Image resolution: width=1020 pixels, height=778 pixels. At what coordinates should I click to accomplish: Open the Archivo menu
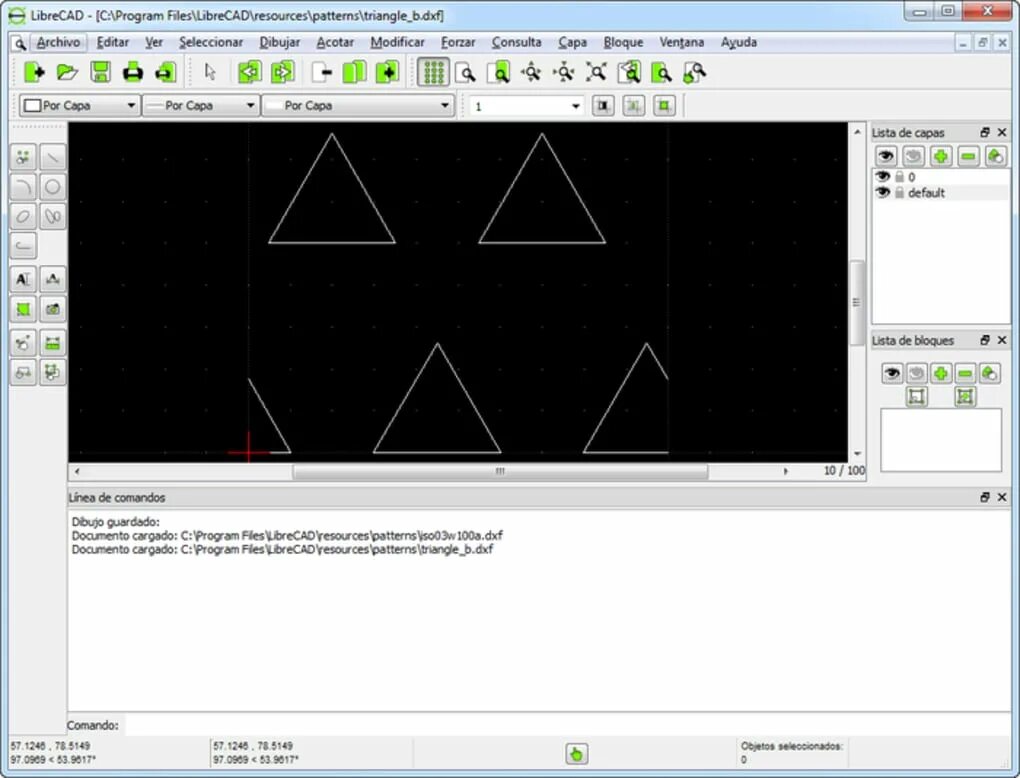(58, 42)
